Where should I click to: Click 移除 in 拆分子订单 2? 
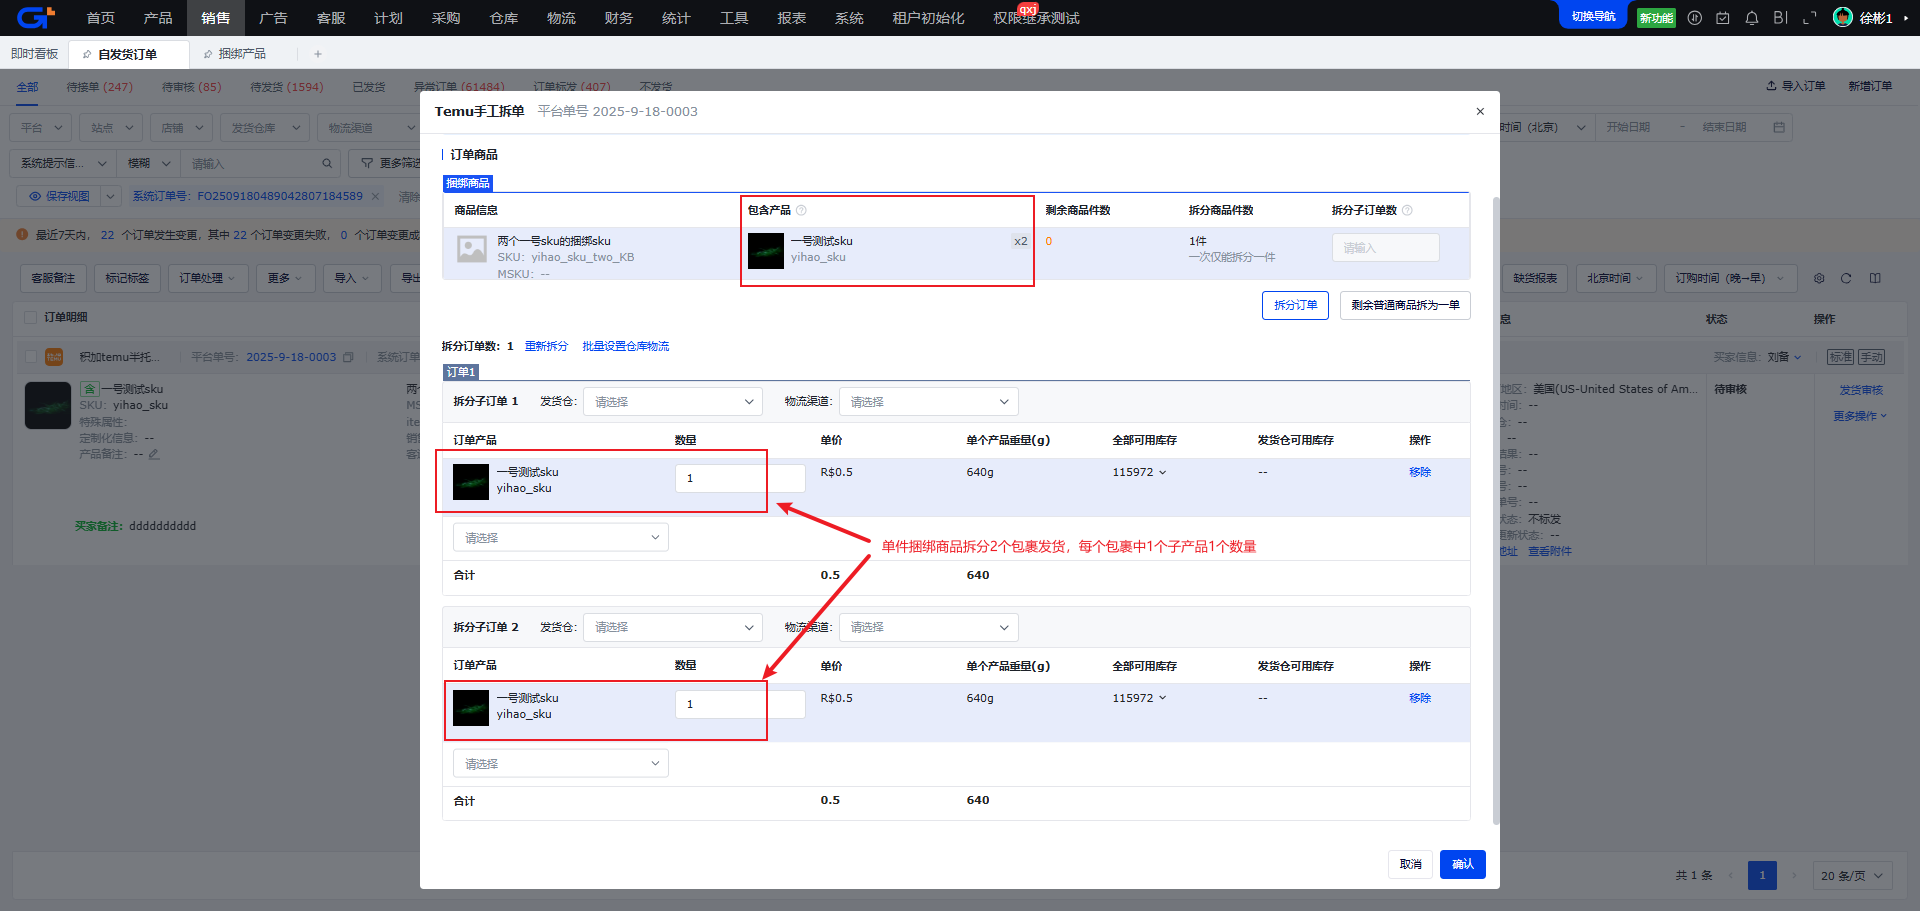pyautogui.click(x=1419, y=698)
